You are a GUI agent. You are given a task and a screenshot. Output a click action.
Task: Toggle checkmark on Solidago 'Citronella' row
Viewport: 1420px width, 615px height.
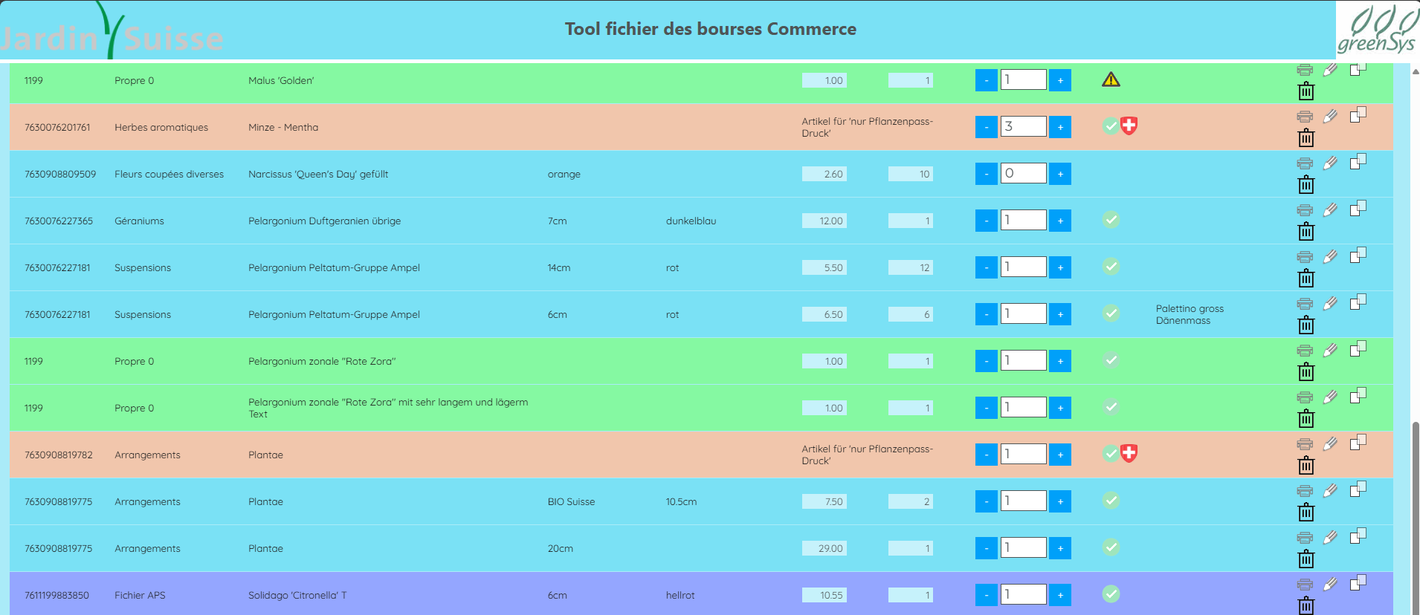(1110, 594)
